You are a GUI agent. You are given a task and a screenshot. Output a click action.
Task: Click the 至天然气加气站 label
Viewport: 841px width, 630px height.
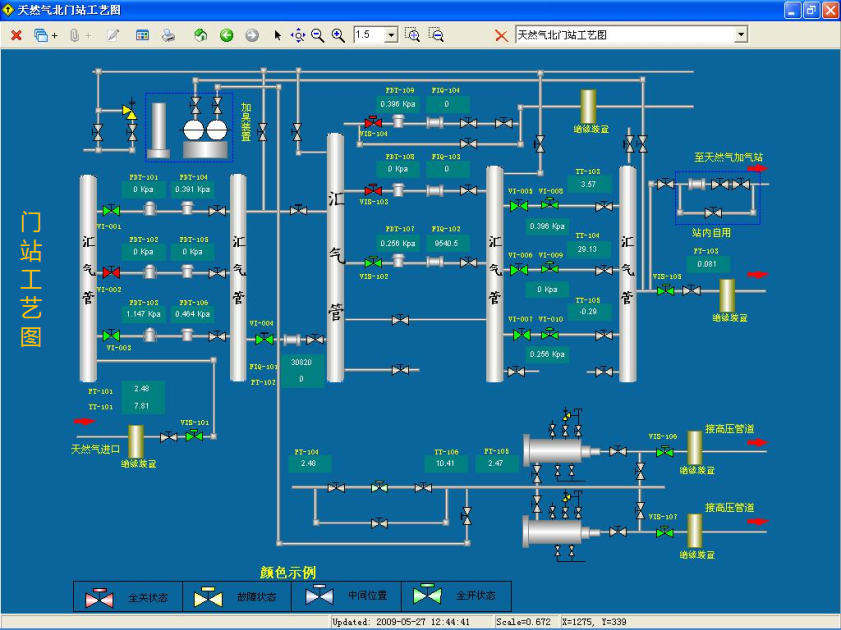[728, 157]
